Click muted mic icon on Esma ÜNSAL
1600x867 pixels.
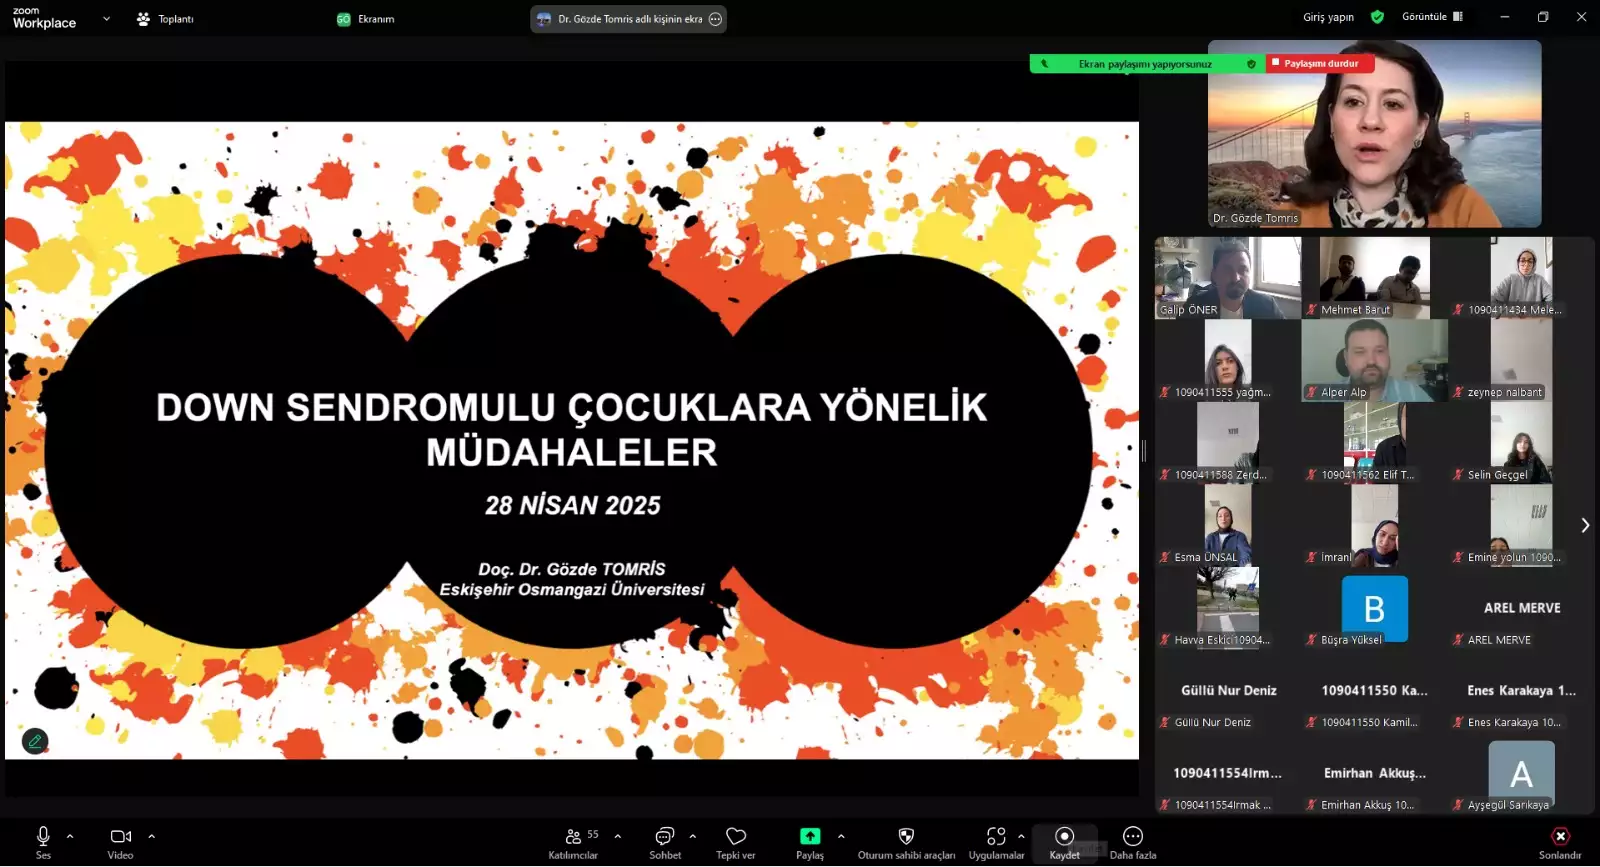point(1165,558)
